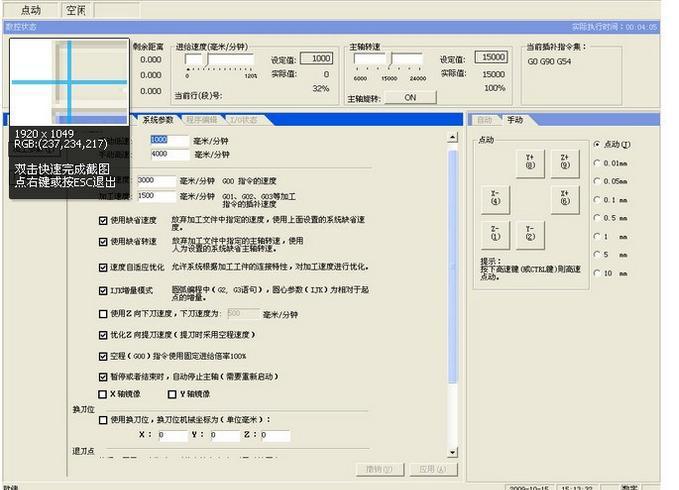Select the 1 mm step radio button
The height and width of the screenshot is (490, 679).
[x=597, y=236]
